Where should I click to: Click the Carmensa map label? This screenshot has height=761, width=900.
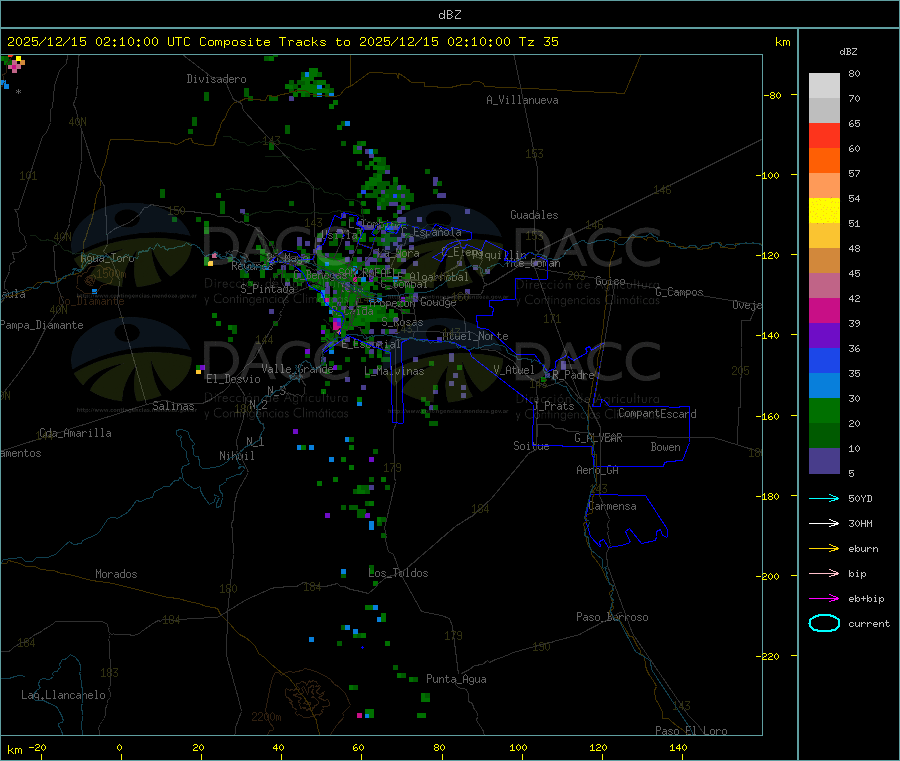tap(612, 506)
